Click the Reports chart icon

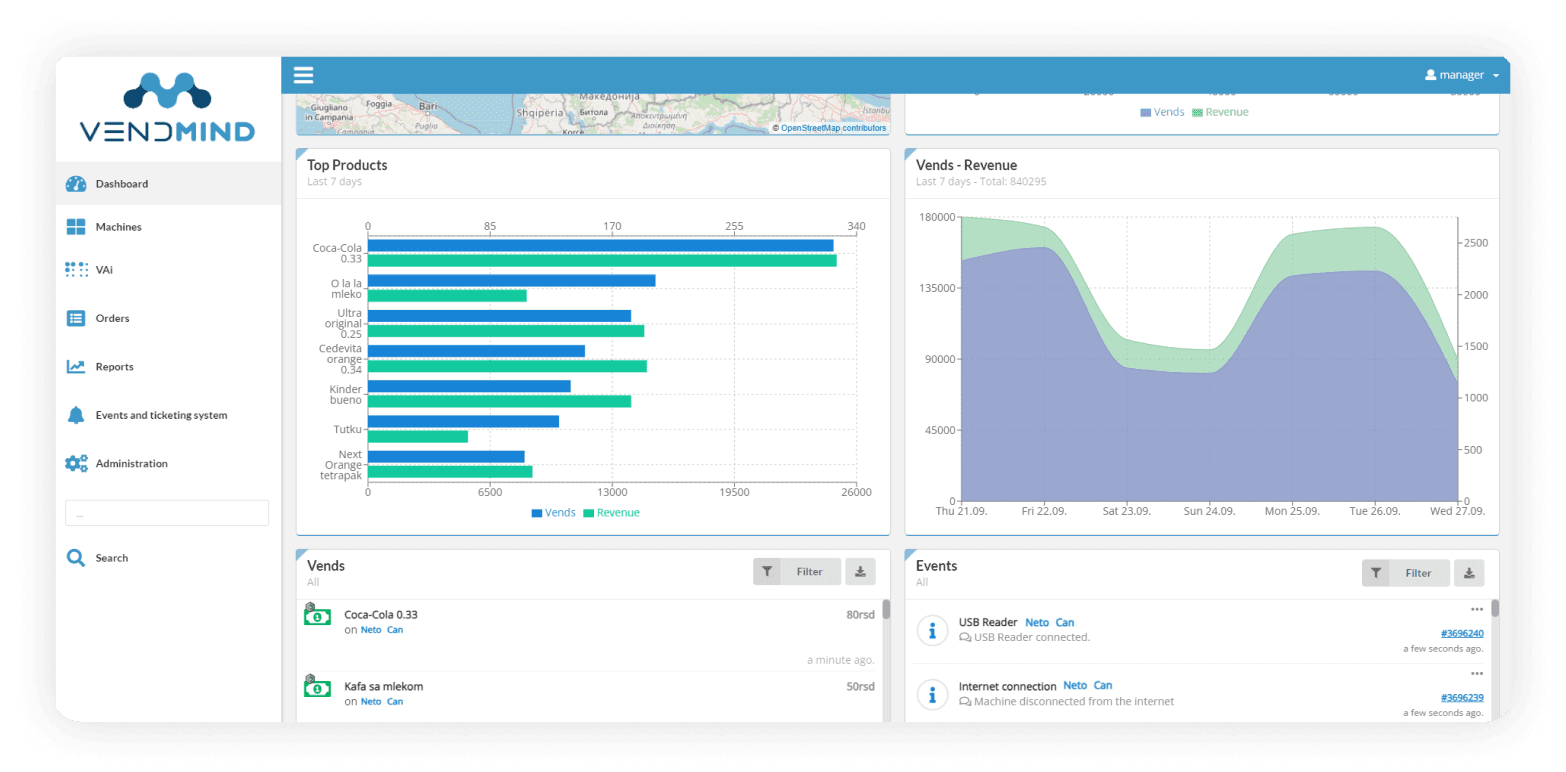point(76,367)
